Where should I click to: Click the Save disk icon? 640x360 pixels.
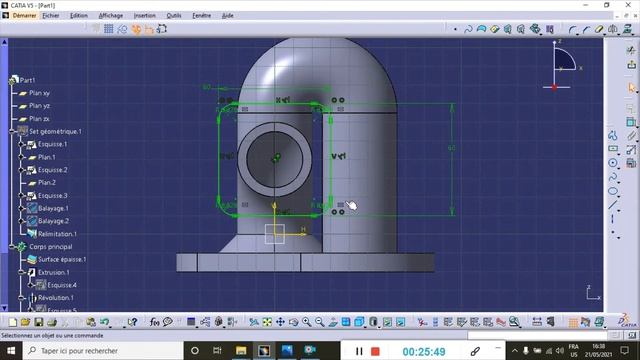click(x=38, y=322)
